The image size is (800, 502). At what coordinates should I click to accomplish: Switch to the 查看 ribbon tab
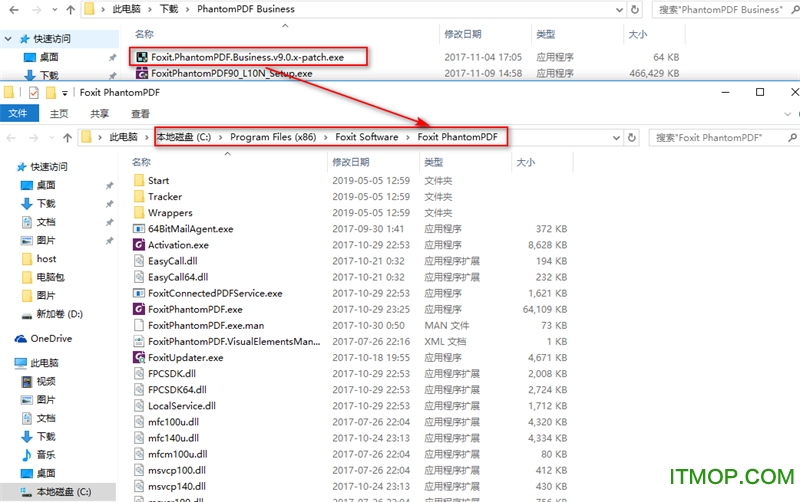[x=140, y=114]
